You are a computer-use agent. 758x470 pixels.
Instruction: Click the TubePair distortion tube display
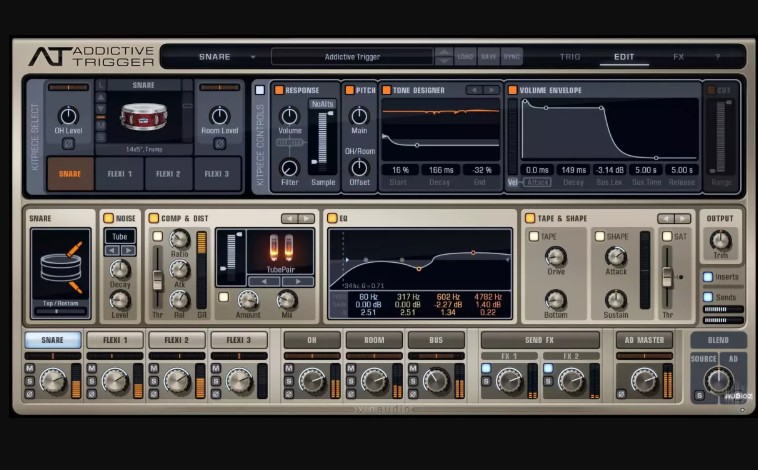point(280,251)
